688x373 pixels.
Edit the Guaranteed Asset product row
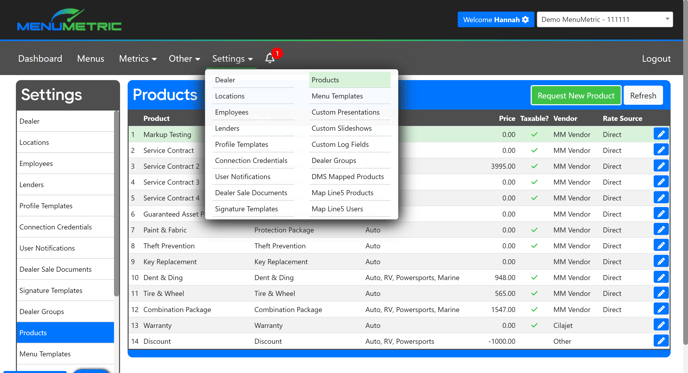pos(661,214)
